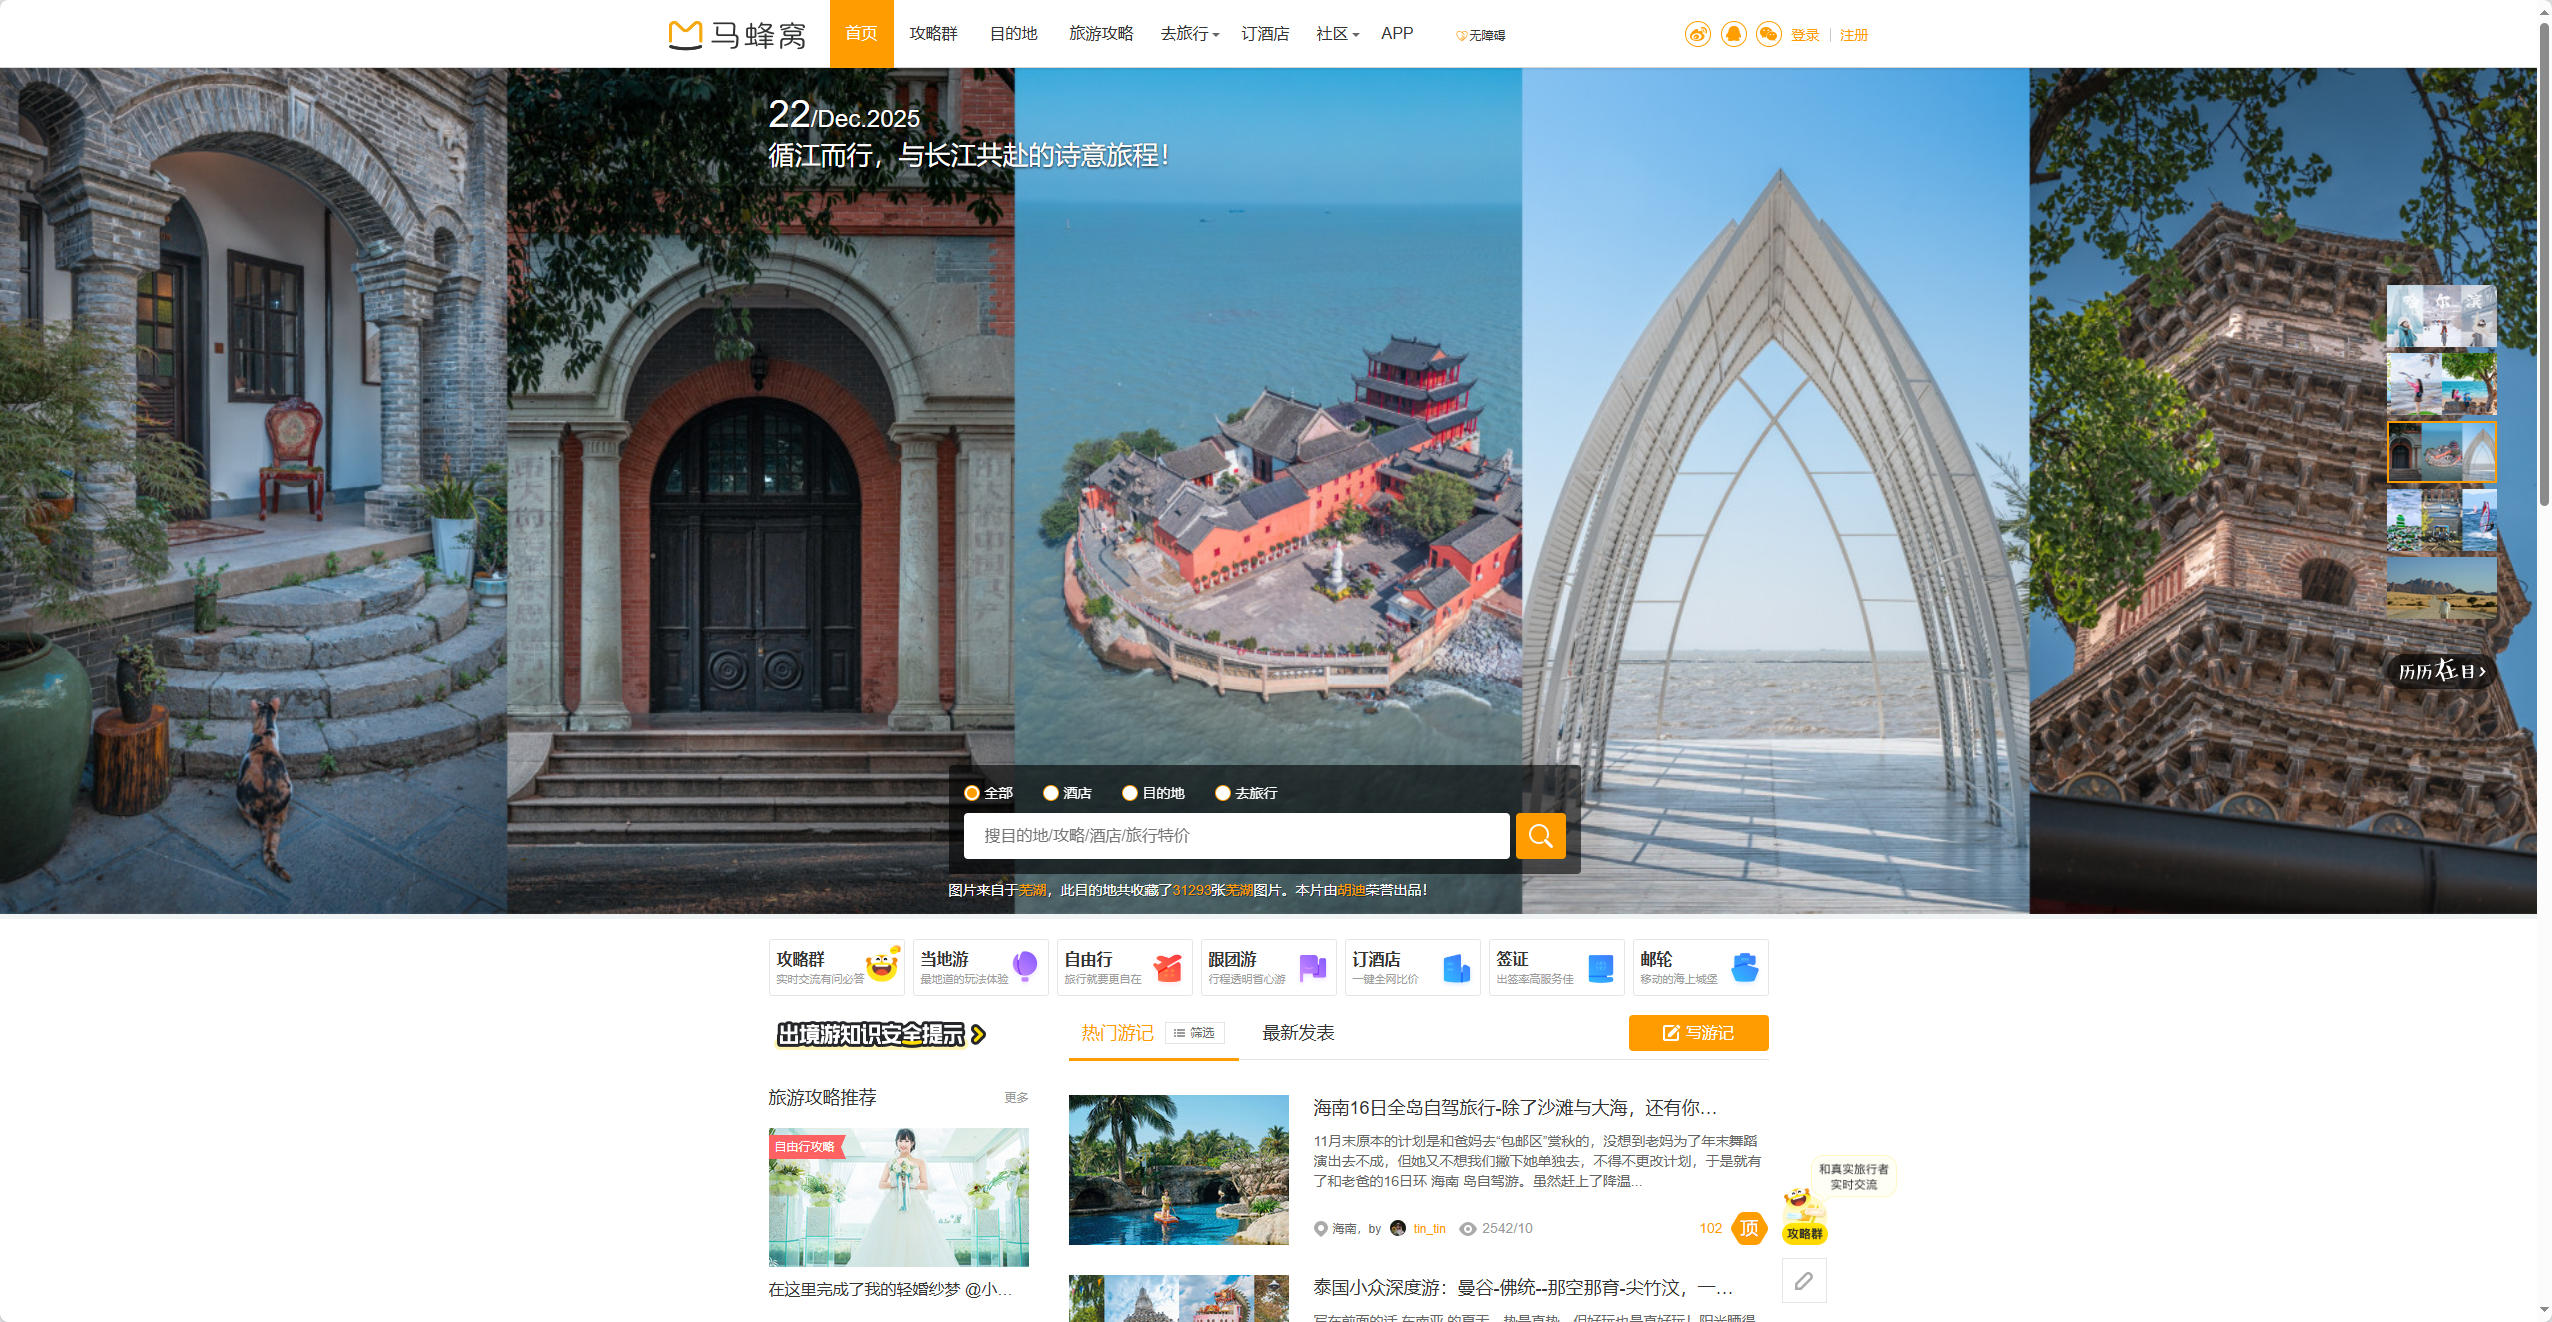Click the orange search magnifier button

pos(1540,835)
